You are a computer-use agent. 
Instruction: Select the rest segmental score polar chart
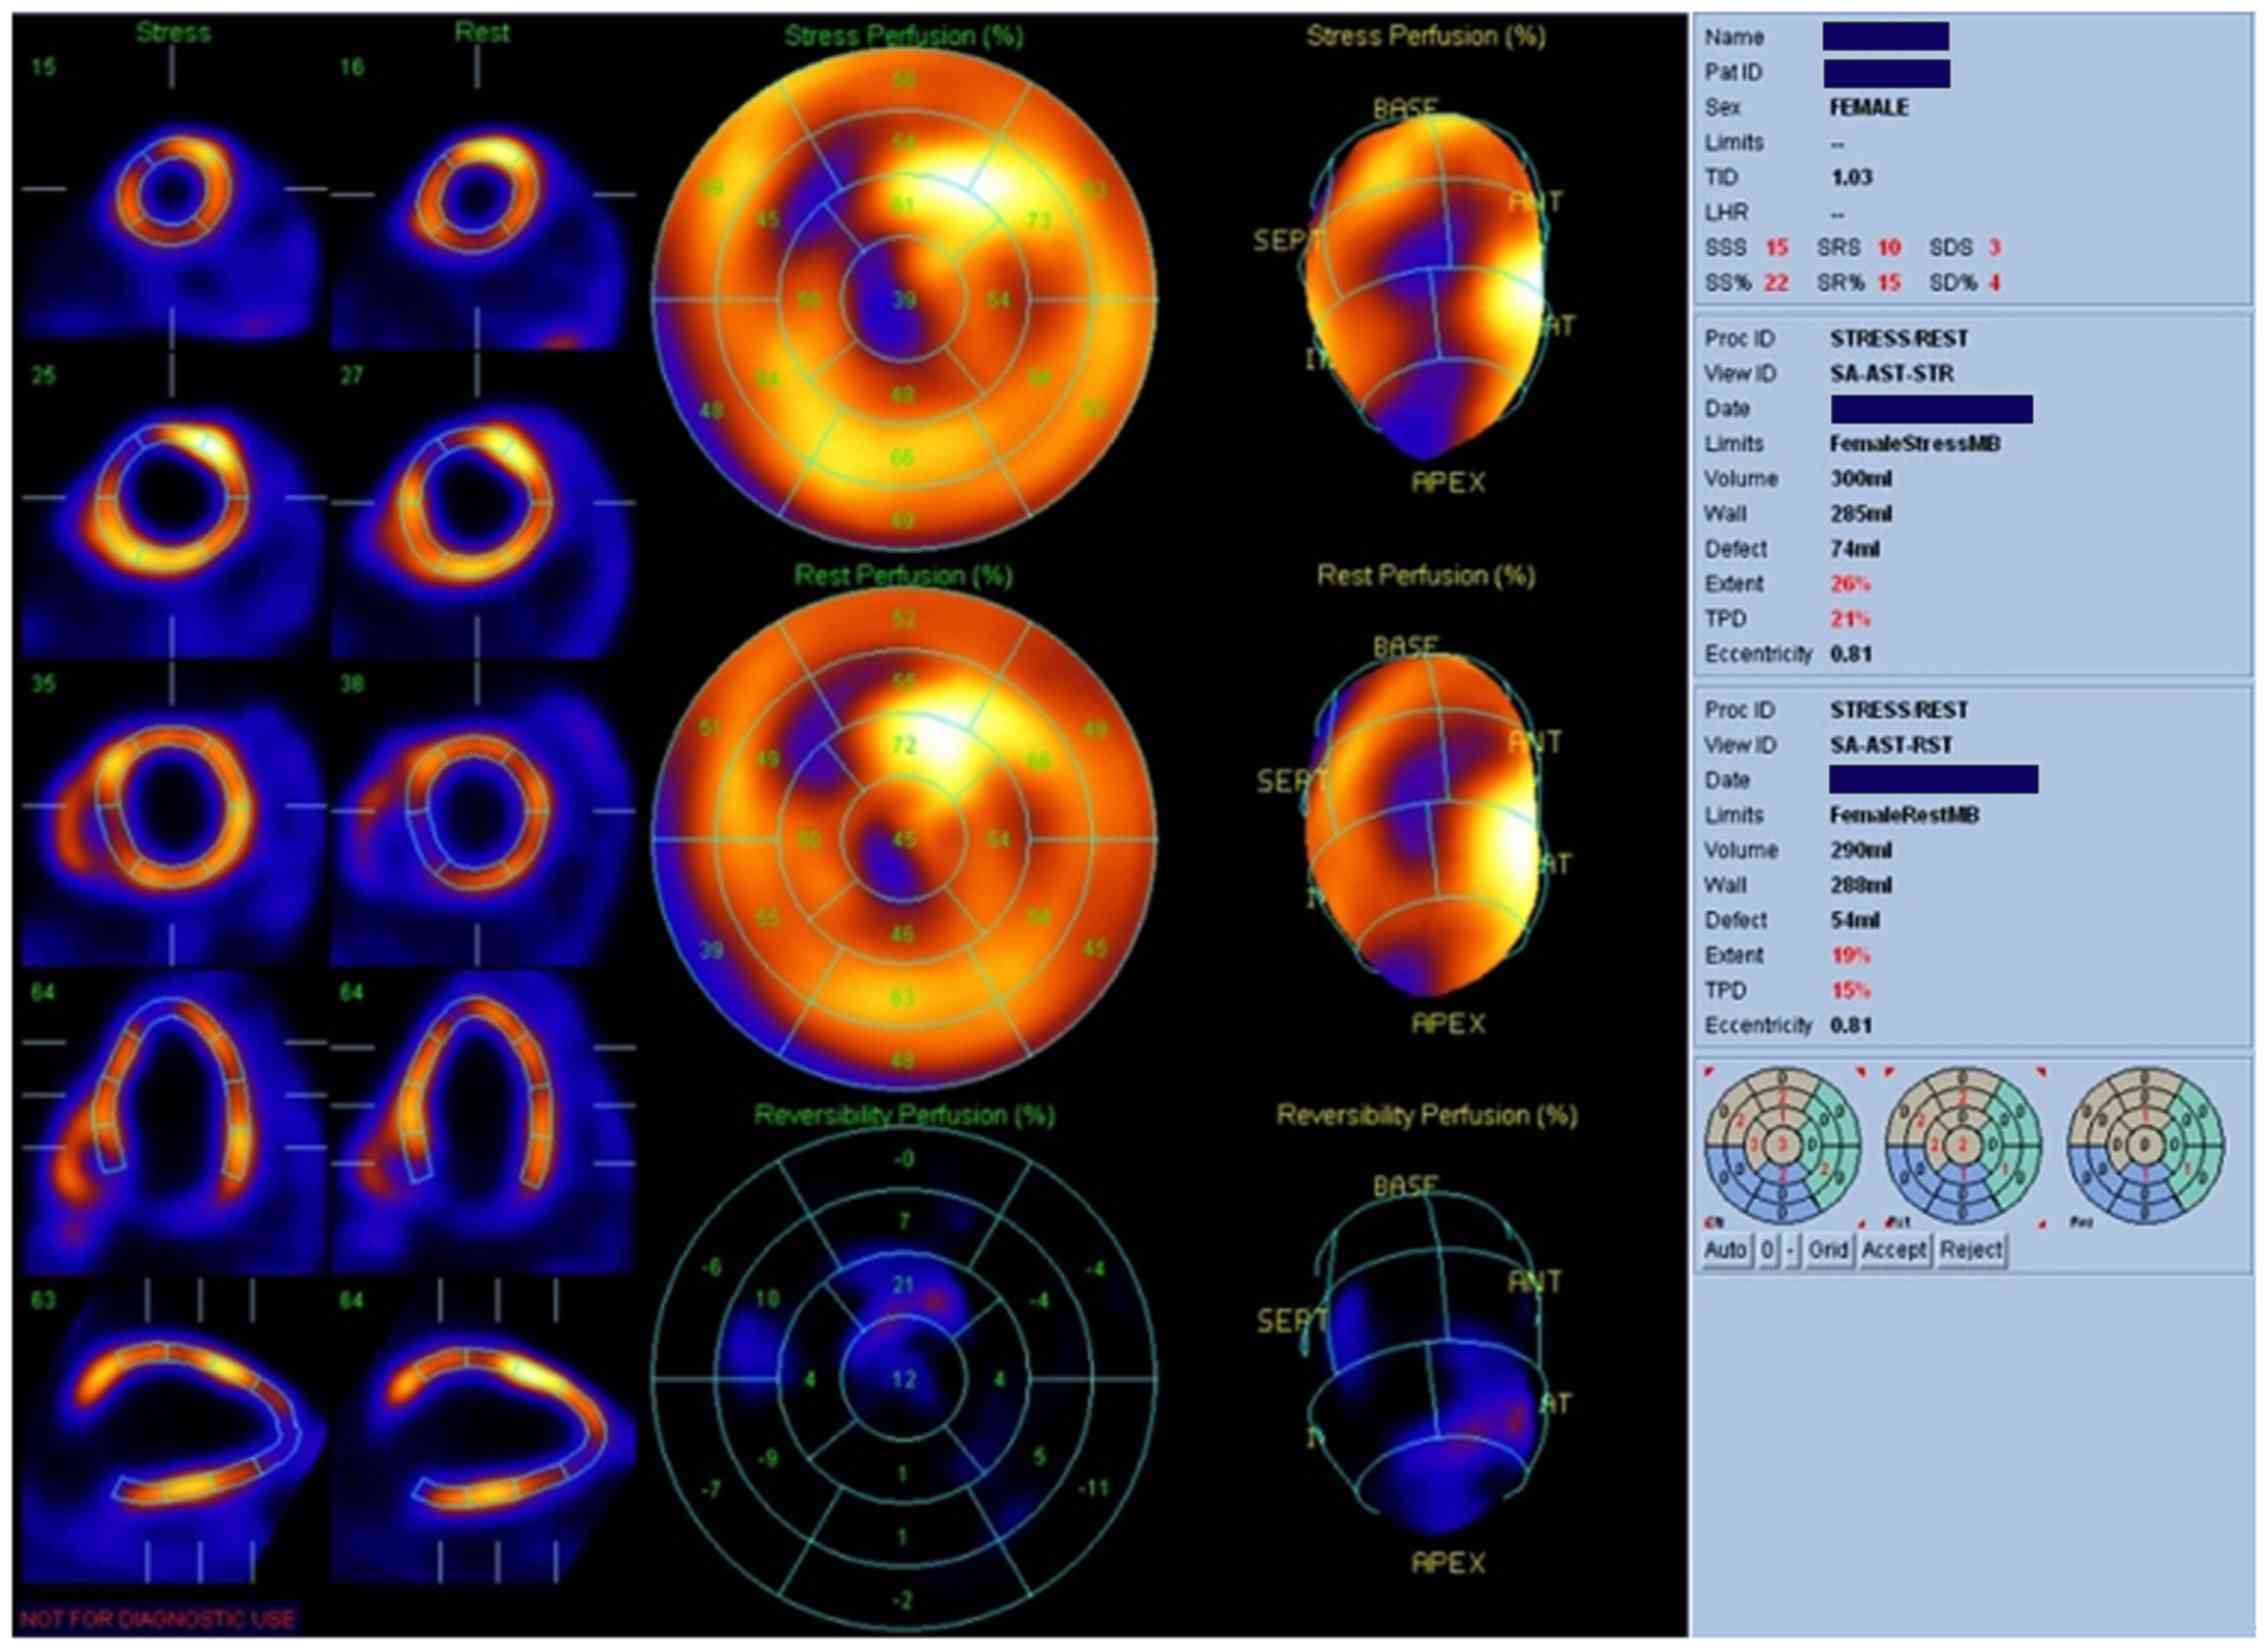click(1962, 1145)
